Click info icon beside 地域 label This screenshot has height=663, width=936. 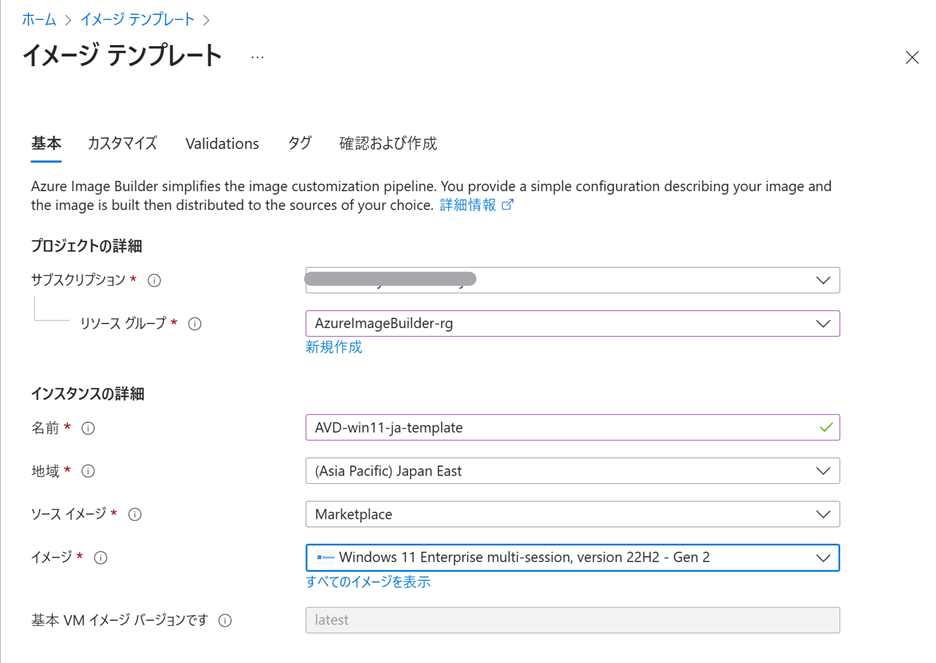[x=88, y=471]
